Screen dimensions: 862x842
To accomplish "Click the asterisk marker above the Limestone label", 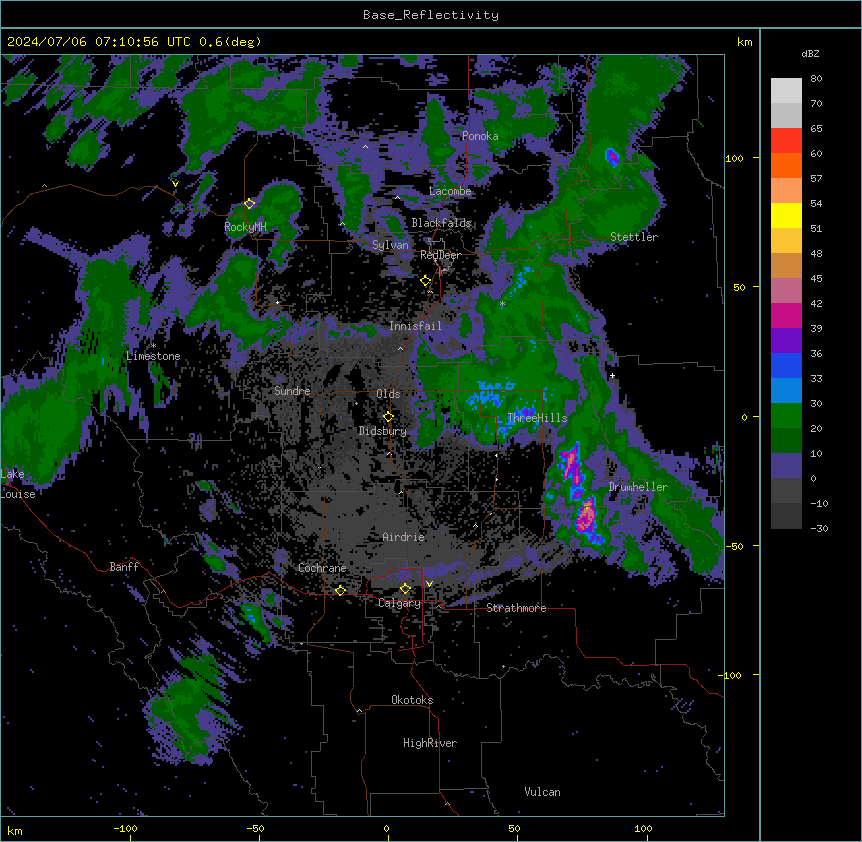I will 153,346.
